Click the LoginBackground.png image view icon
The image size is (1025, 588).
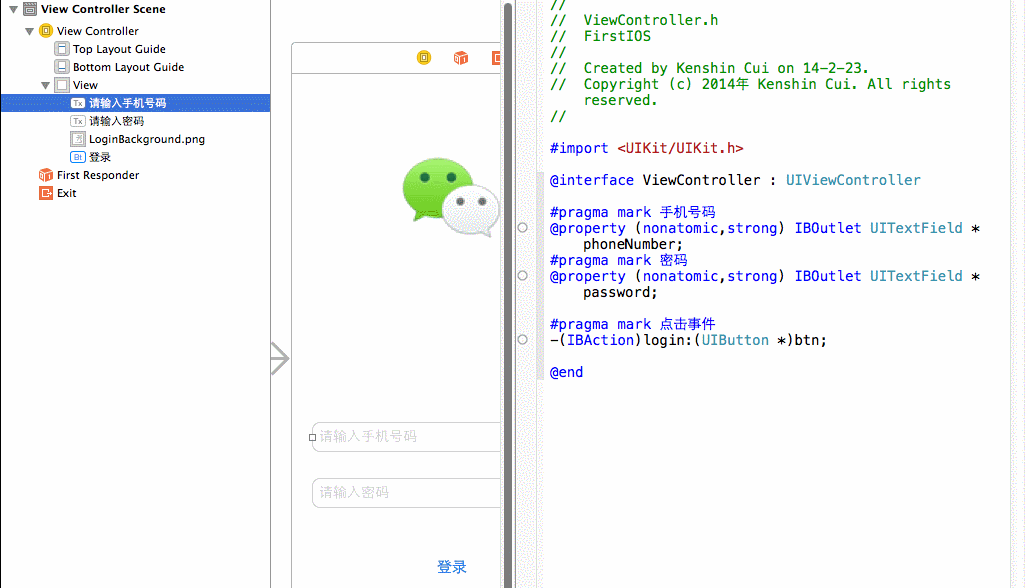click(x=78, y=139)
